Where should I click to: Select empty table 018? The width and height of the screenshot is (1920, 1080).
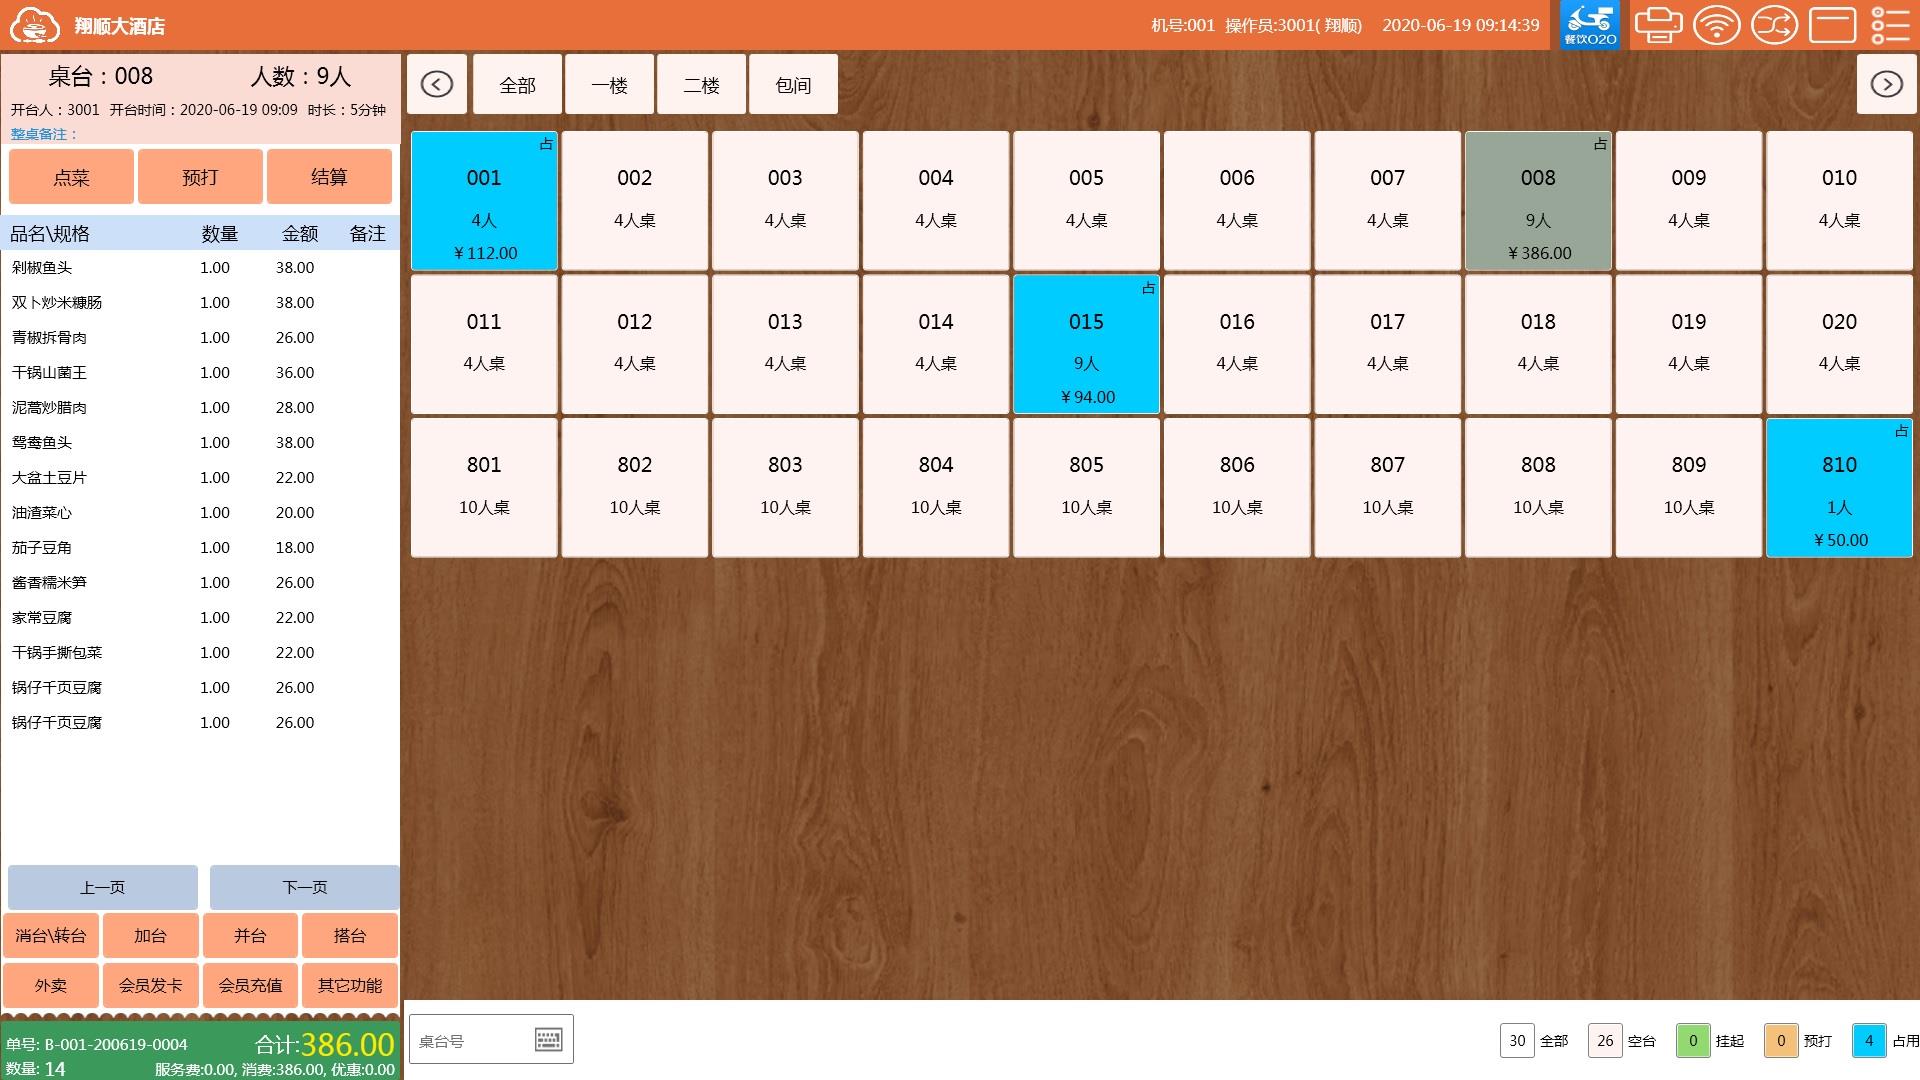click(x=1538, y=344)
